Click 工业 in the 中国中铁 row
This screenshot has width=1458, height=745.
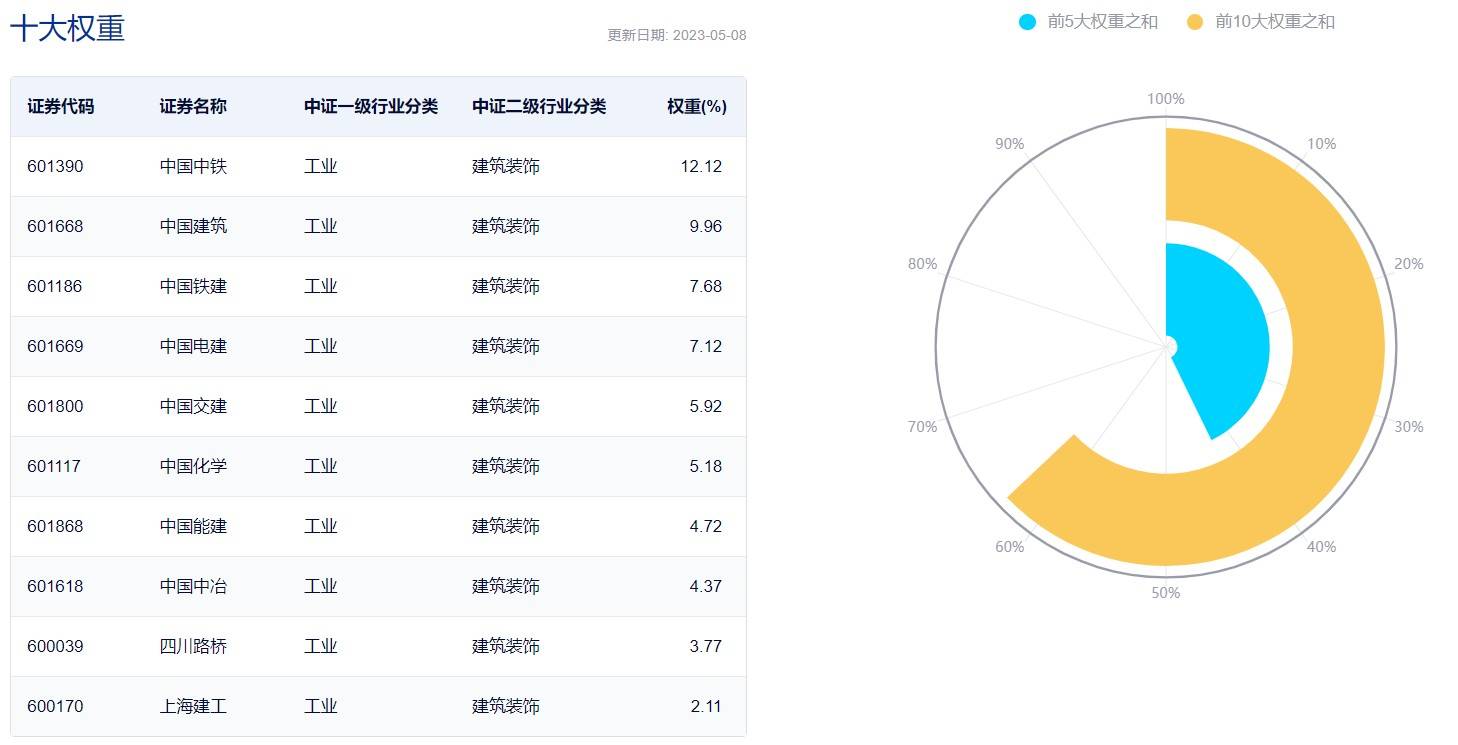(321, 167)
